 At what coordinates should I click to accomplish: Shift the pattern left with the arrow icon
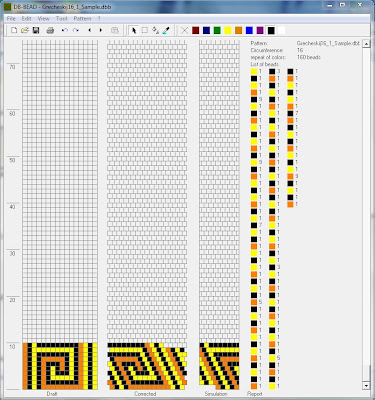click(x=90, y=30)
